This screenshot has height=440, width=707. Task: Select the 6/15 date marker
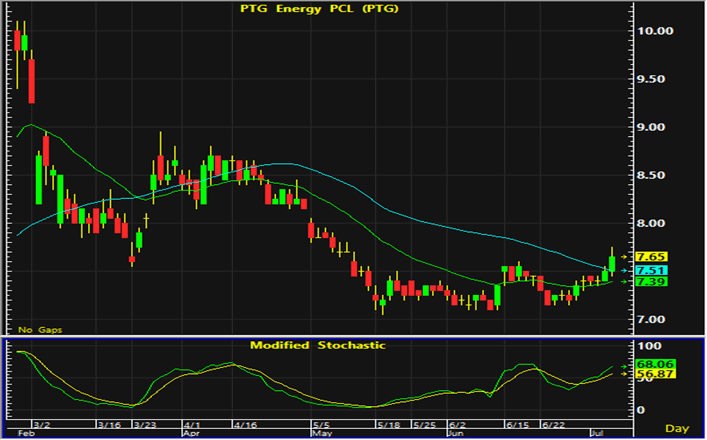(517, 425)
